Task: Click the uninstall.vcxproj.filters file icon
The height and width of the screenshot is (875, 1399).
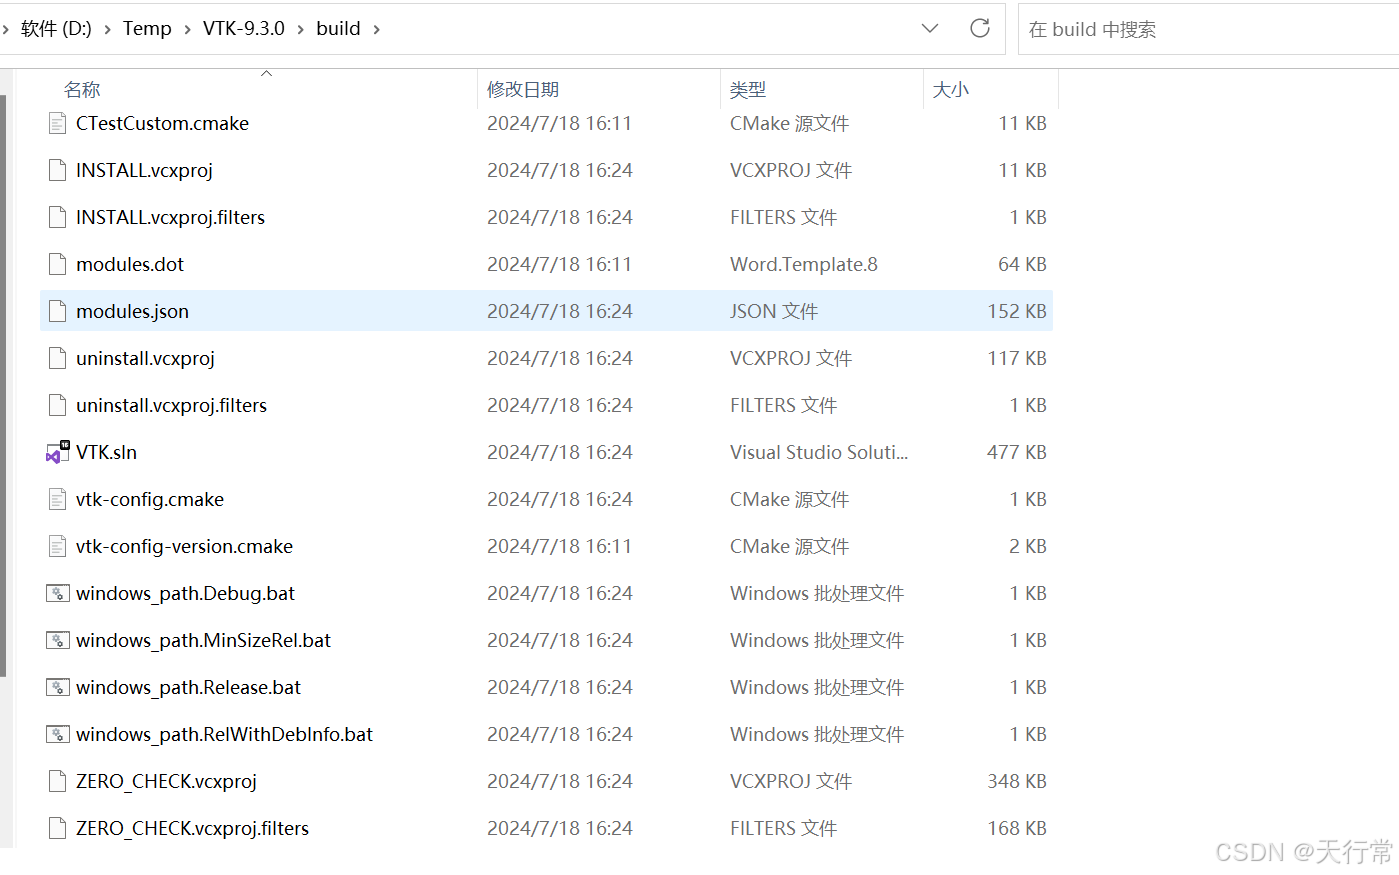Action: click(x=58, y=405)
